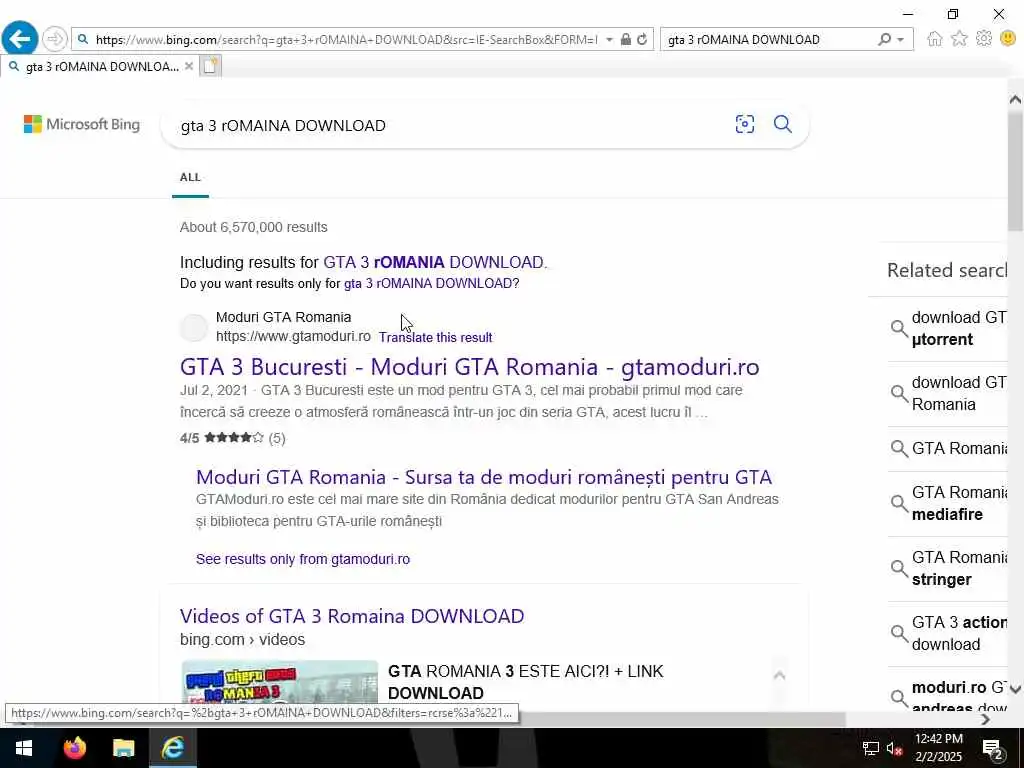Viewport: 1024px width, 768px height.
Task: Click the 'About 6,570,000 results' text
Action: [x=254, y=227]
